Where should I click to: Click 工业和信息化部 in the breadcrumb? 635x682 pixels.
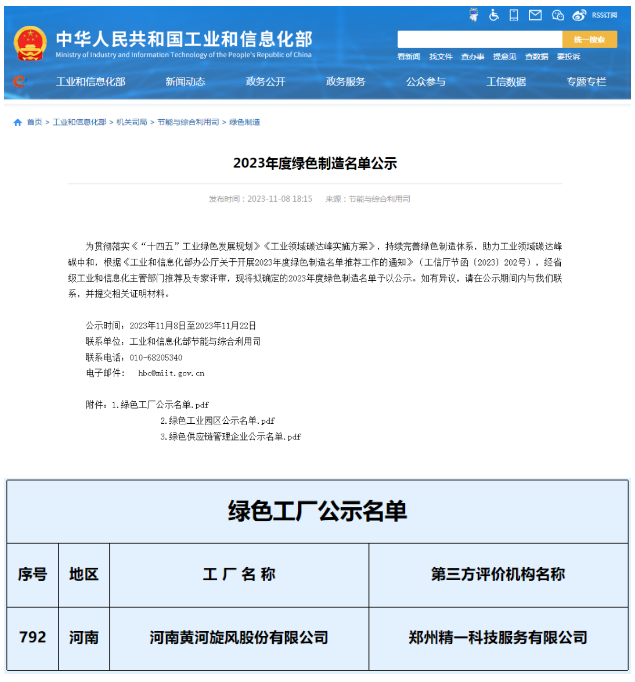(x=80, y=122)
